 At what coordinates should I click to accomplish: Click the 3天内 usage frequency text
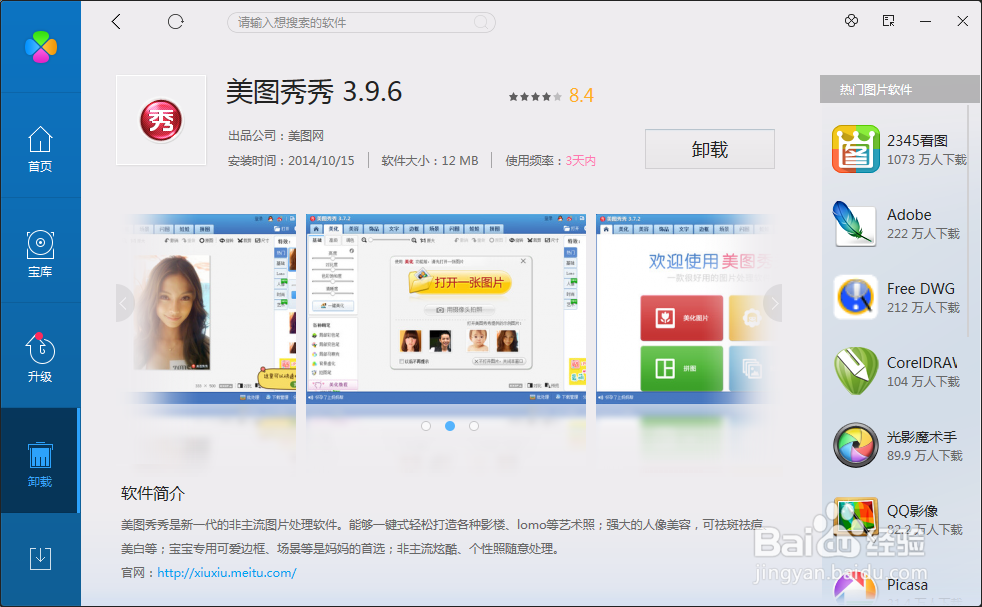(x=581, y=160)
